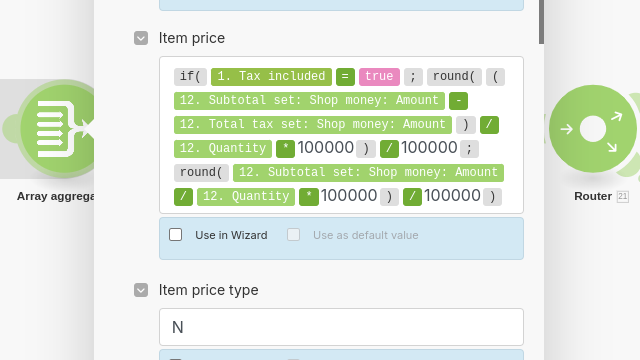The width and height of the screenshot is (640, 360).
Task: Click the divide operator after Total tax
Action: coord(489,125)
